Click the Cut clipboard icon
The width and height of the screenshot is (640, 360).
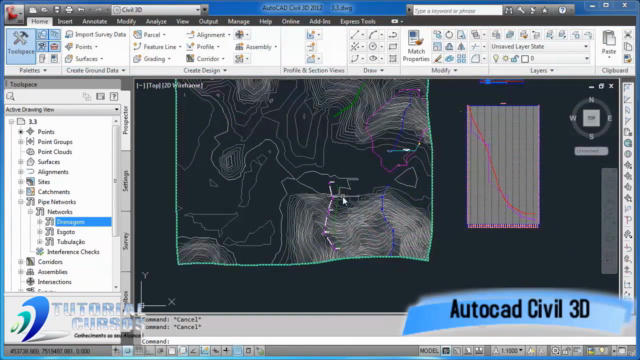pyautogui.click(x=628, y=35)
